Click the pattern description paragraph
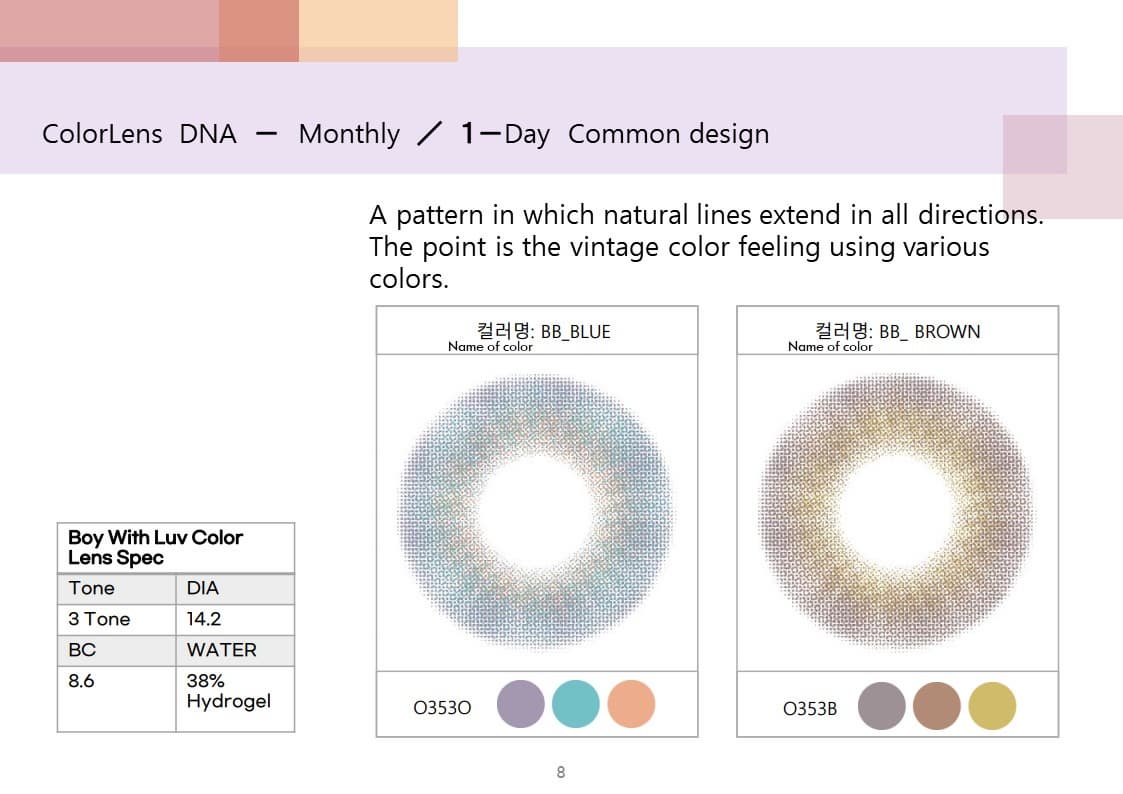 tap(706, 246)
